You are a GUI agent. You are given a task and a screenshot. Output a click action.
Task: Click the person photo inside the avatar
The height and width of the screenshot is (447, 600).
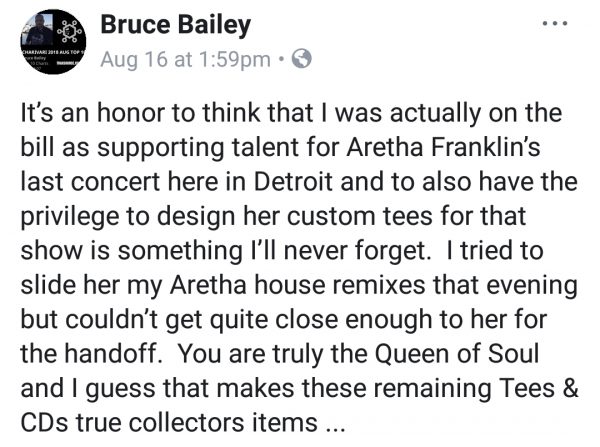click(x=39, y=29)
